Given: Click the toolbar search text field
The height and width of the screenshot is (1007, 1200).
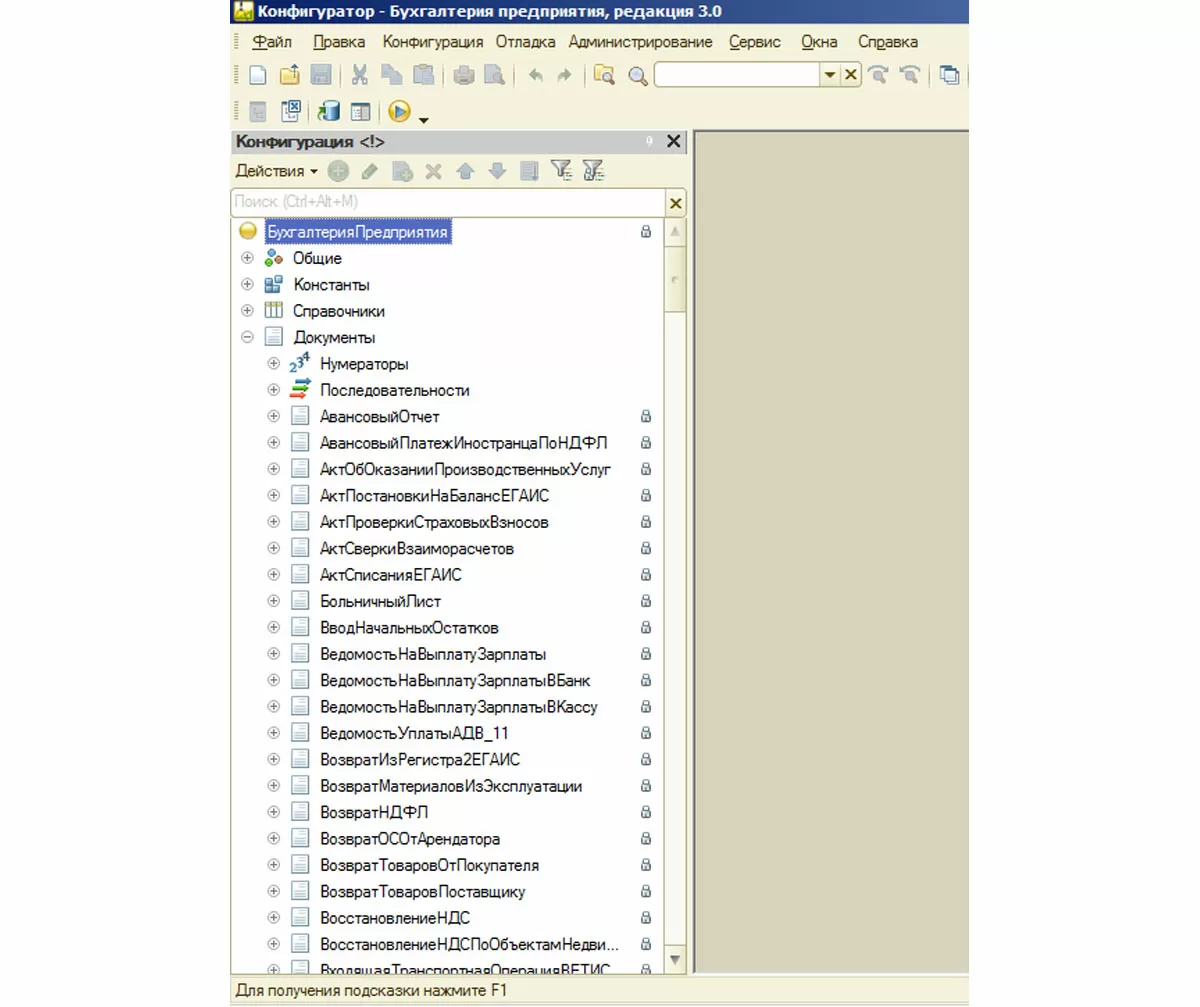Looking at the screenshot, I should tap(737, 75).
